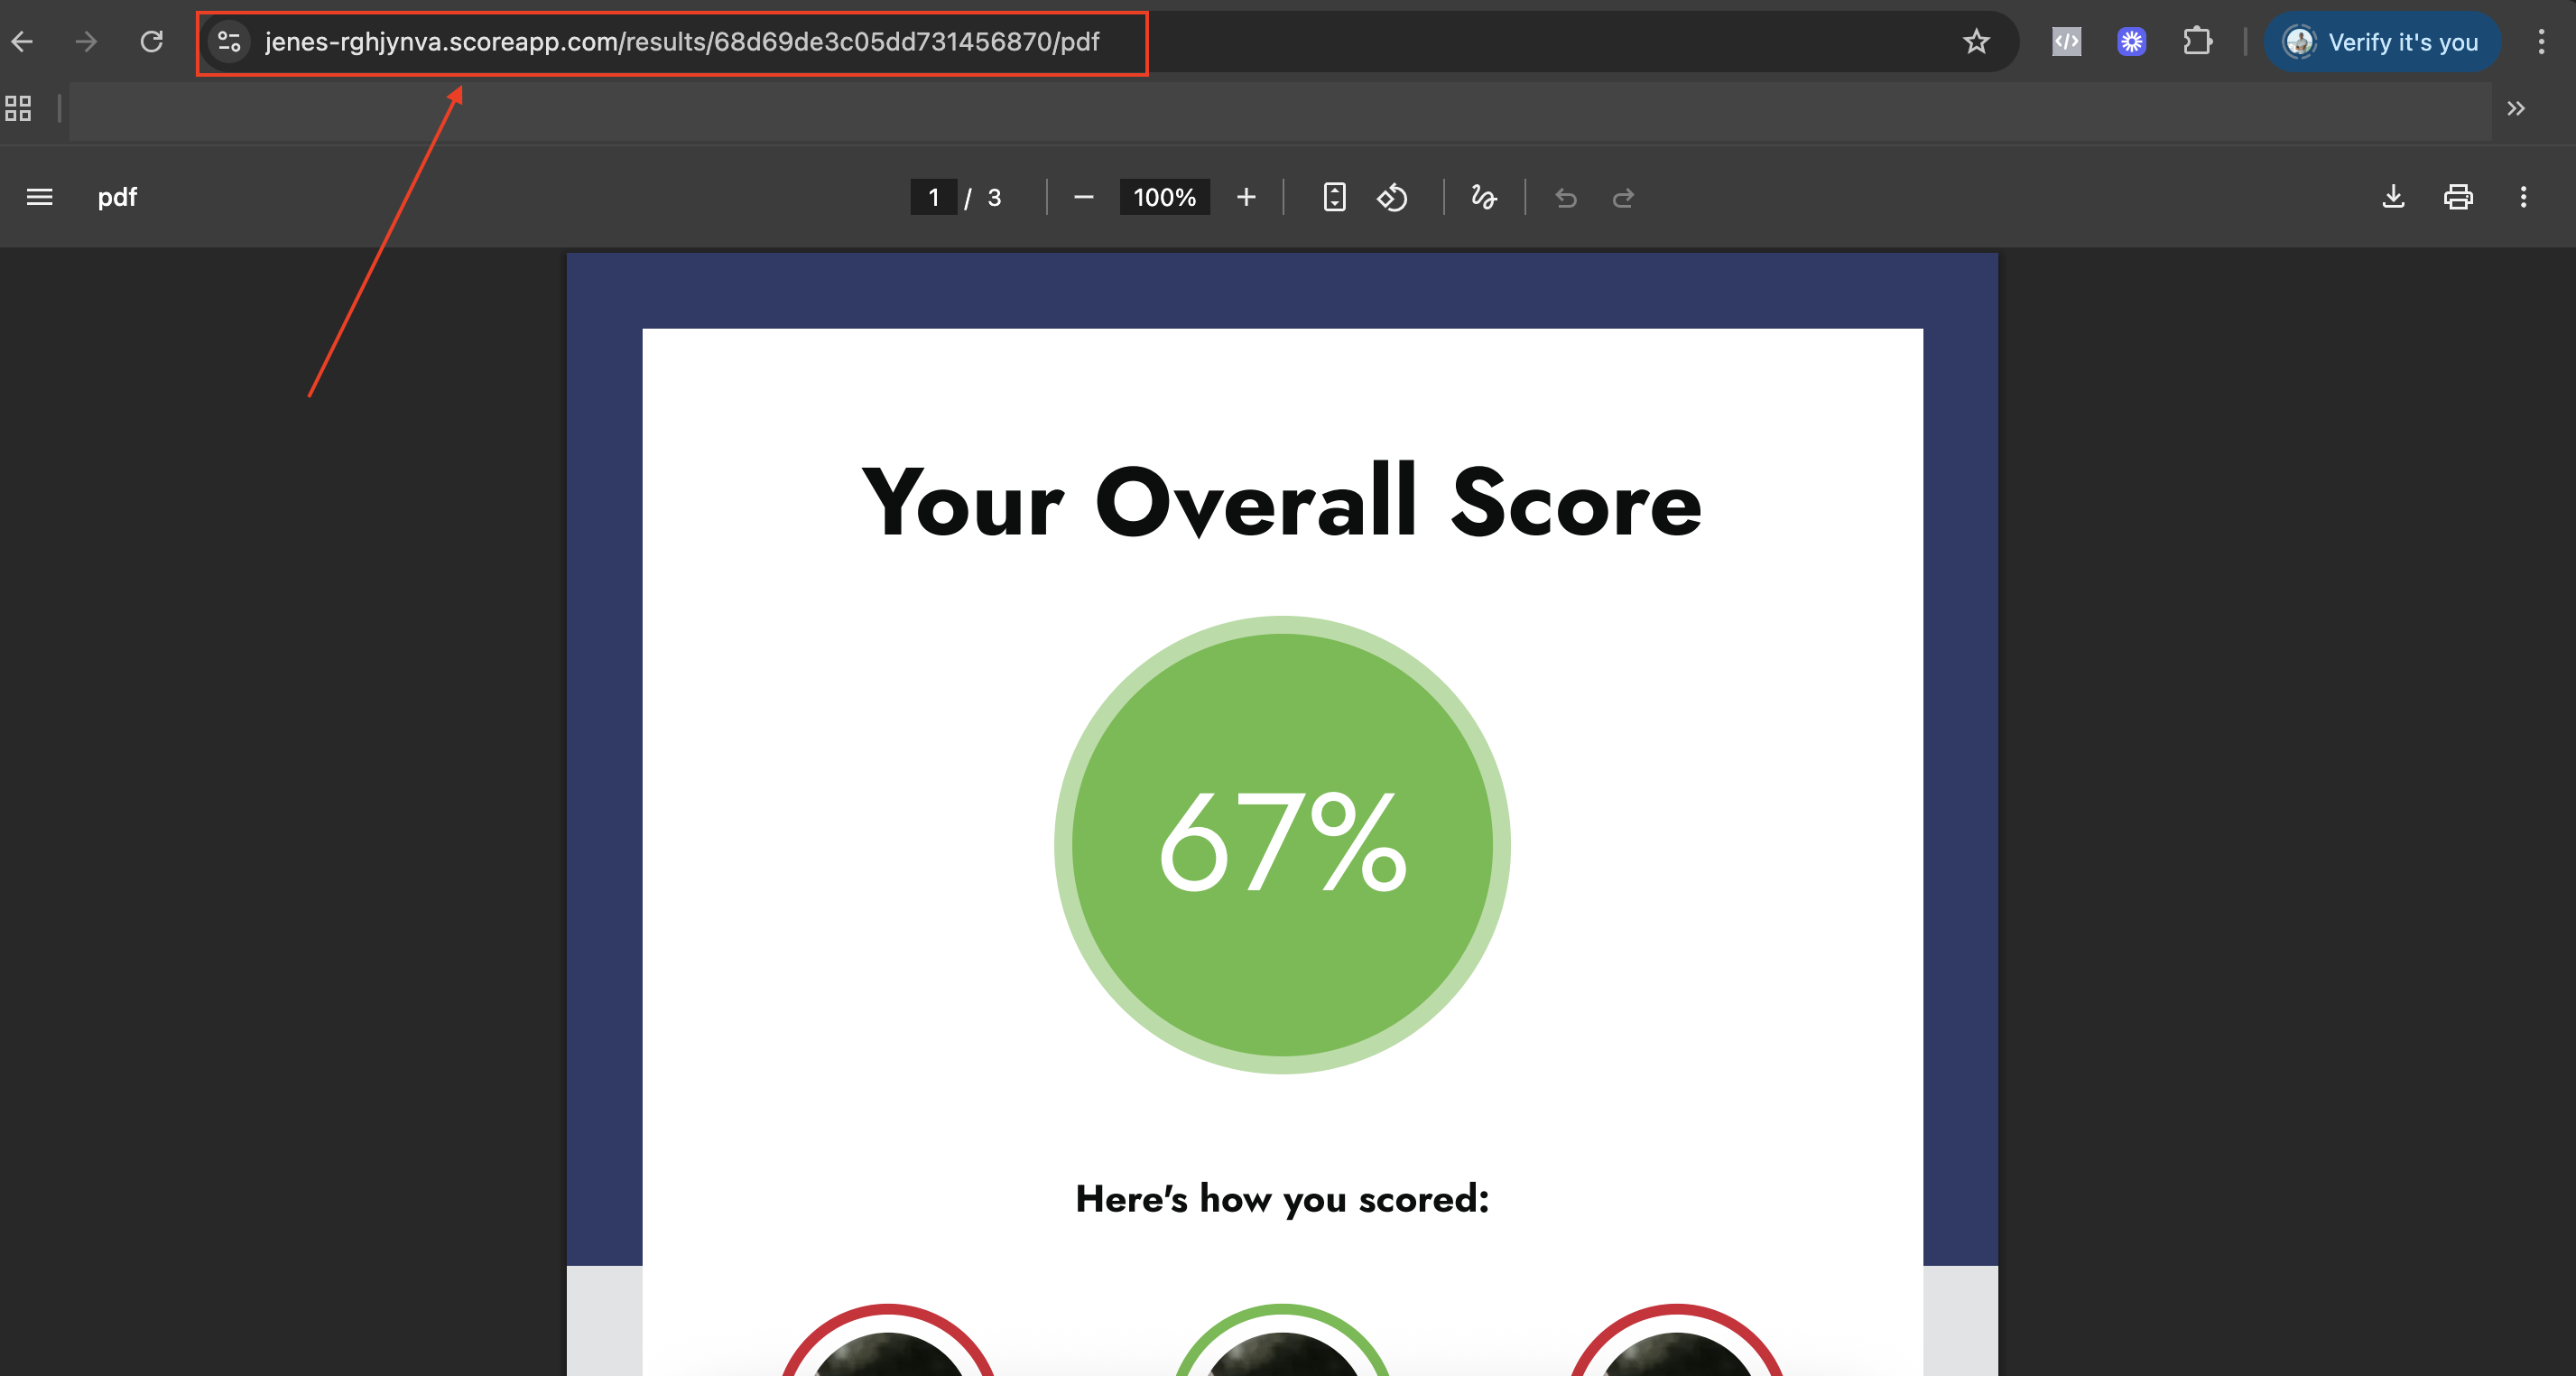Click the 100% zoom level field
2576x1376 pixels.
1164,197
